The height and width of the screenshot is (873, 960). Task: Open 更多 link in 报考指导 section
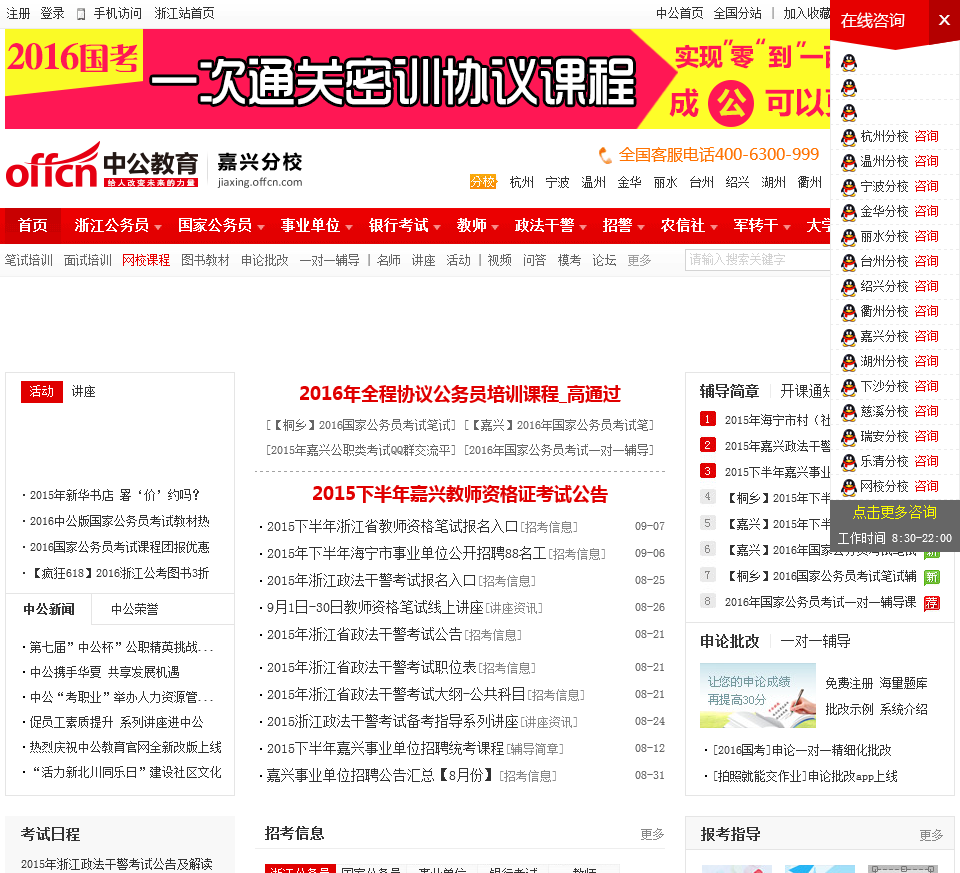click(931, 835)
